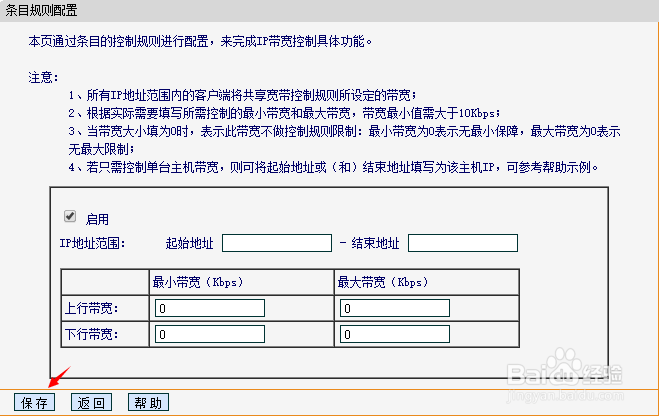Click note 4 about 只需控制单台主机带宽
This screenshot has height=418, width=661.
(x=333, y=167)
